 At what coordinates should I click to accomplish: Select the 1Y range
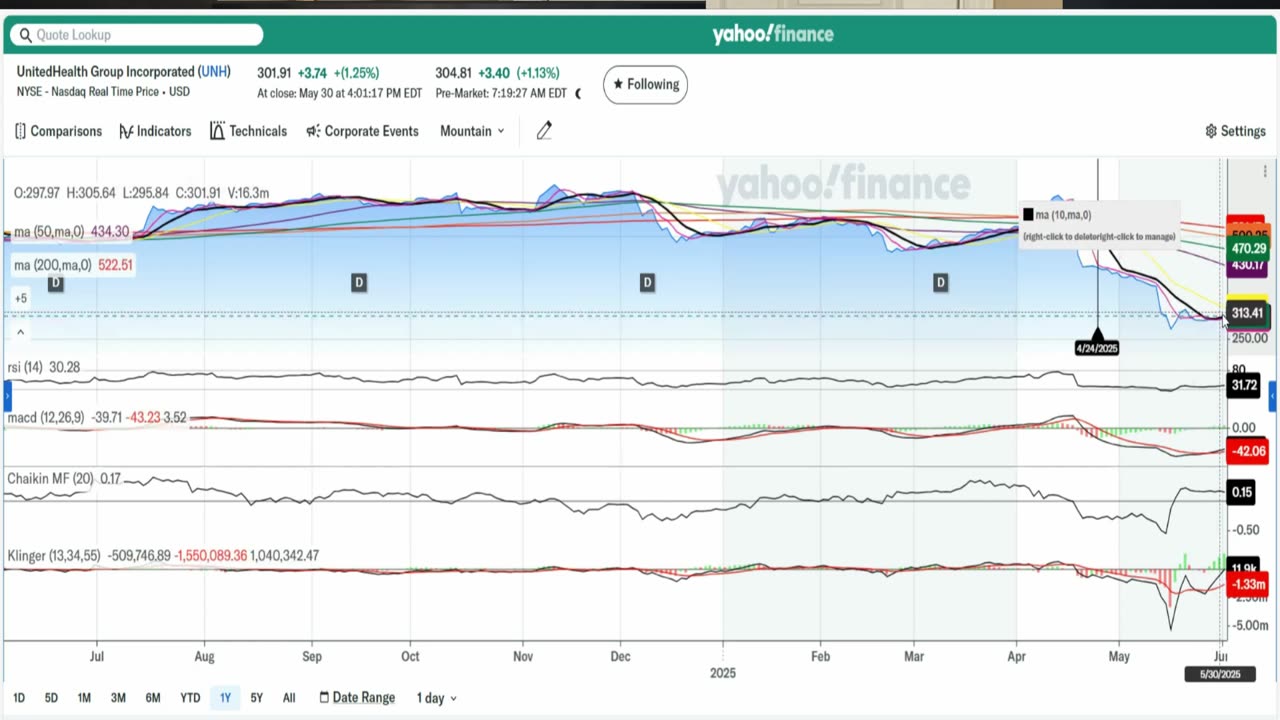tap(225, 698)
